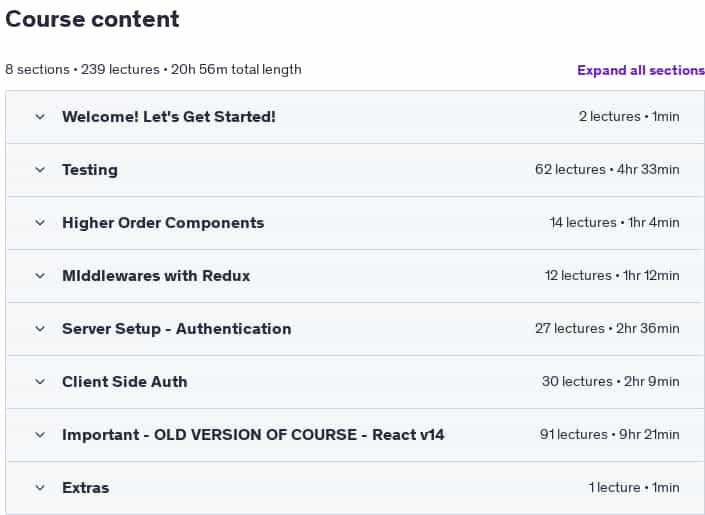Click the Expand all sections link
This screenshot has width=705, height=515.
click(641, 70)
